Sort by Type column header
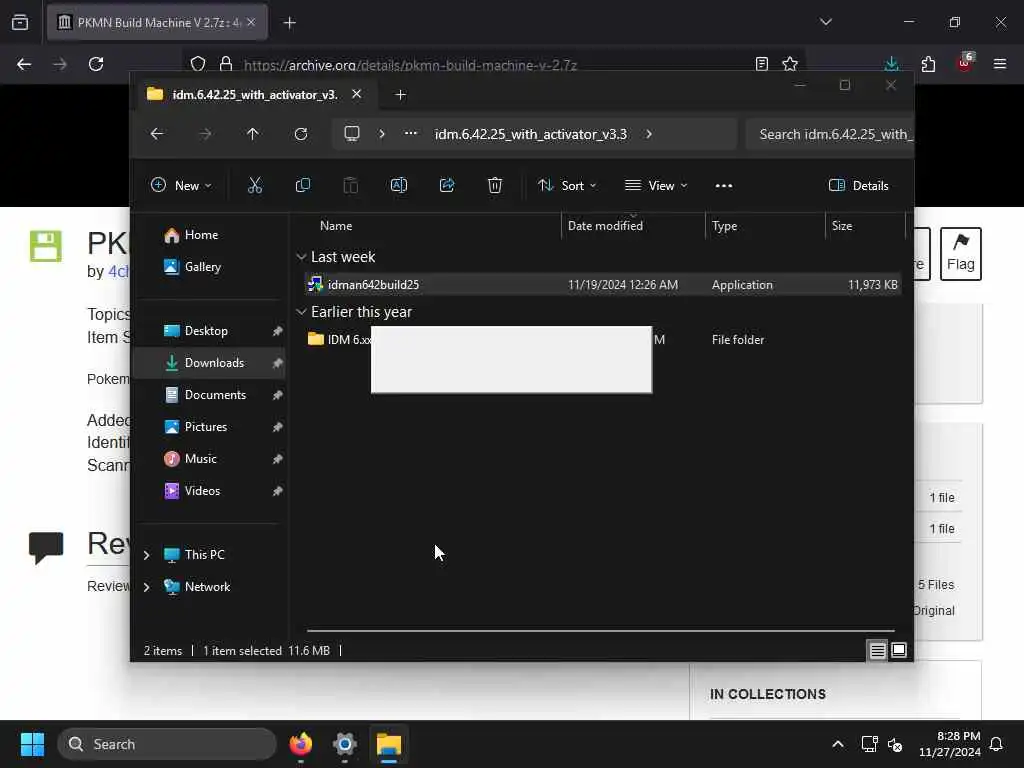This screenshot has width=1024, height=768. tap(765, 226)
